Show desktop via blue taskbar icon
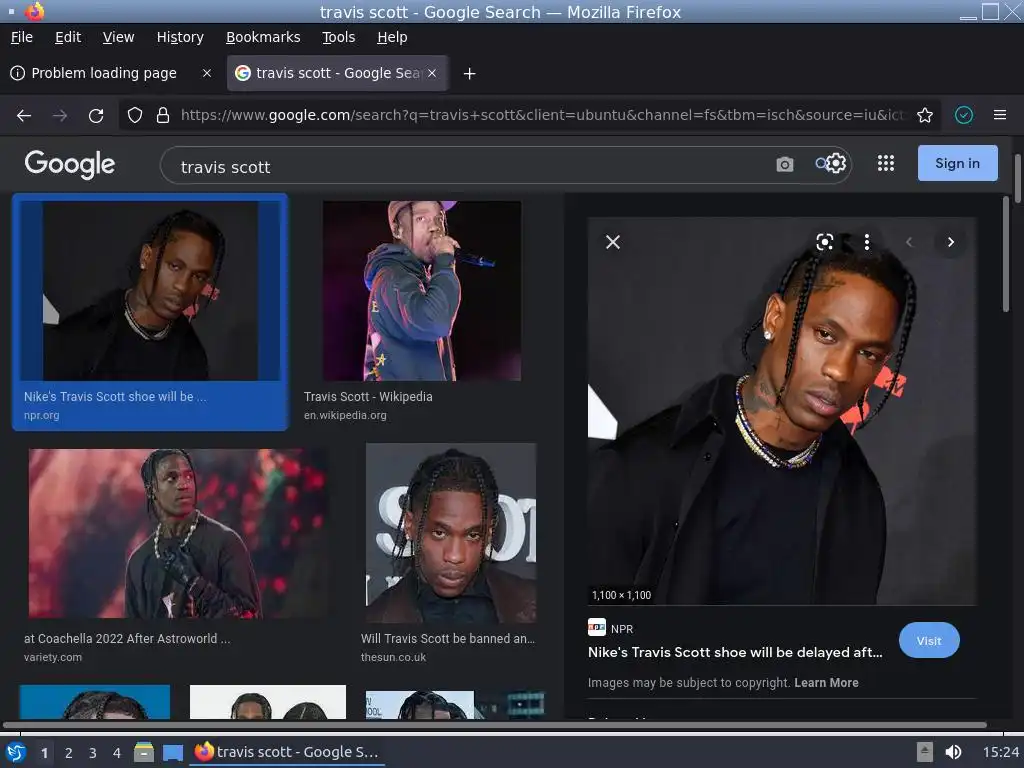Viewport: 1024px width, 768px height. click(x=172, y=753)
